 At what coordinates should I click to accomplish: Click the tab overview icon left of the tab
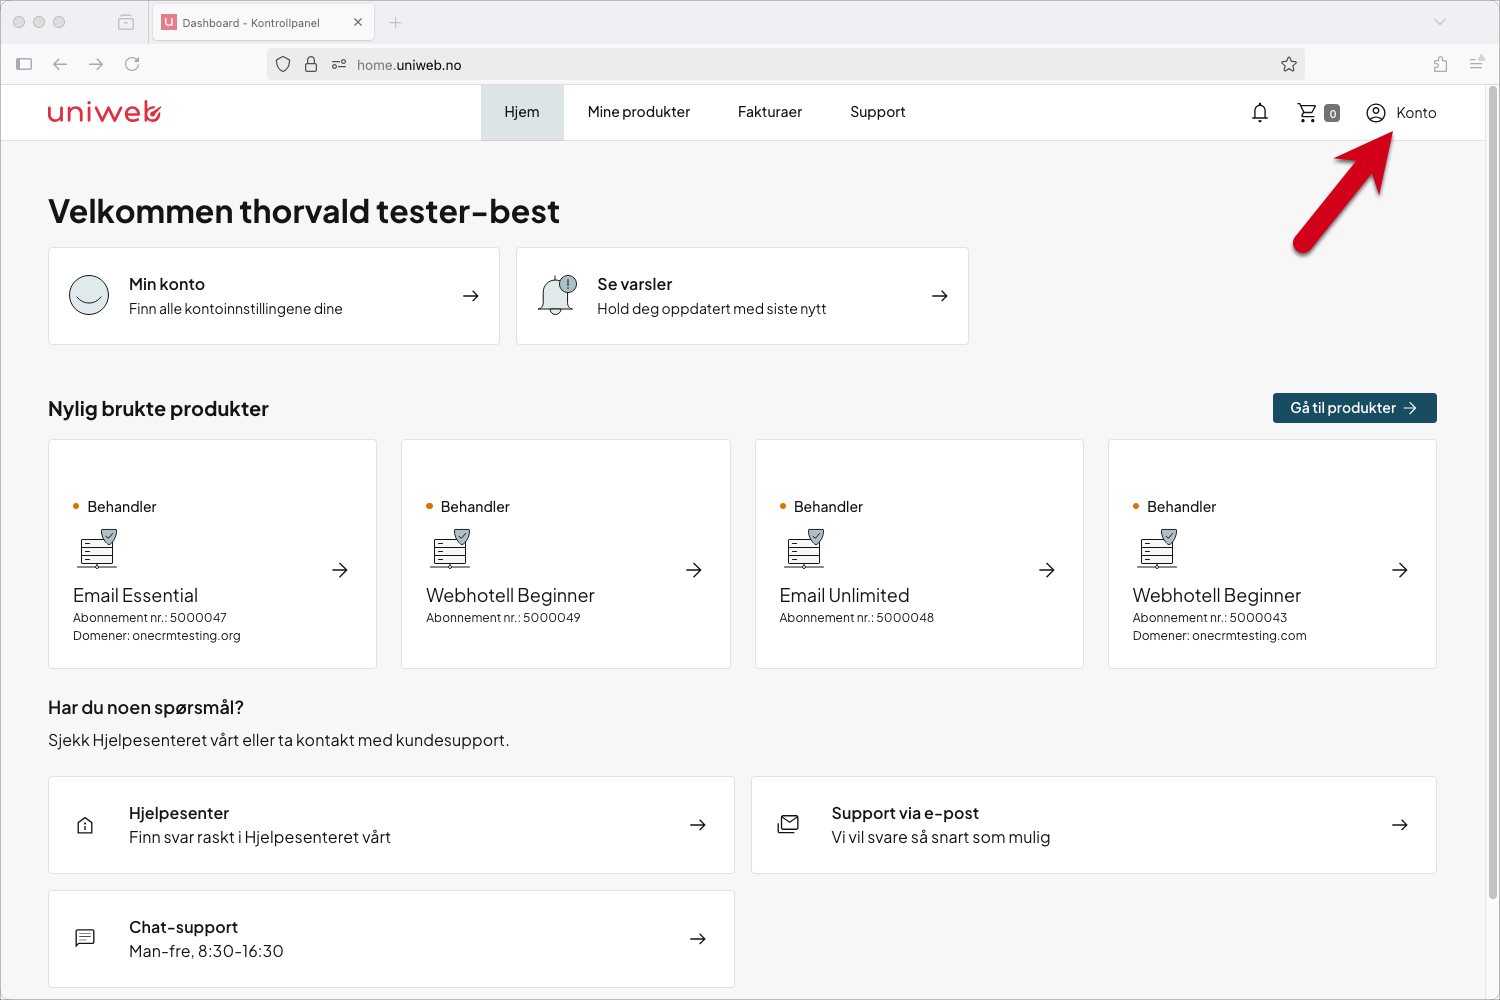point(126,22)
